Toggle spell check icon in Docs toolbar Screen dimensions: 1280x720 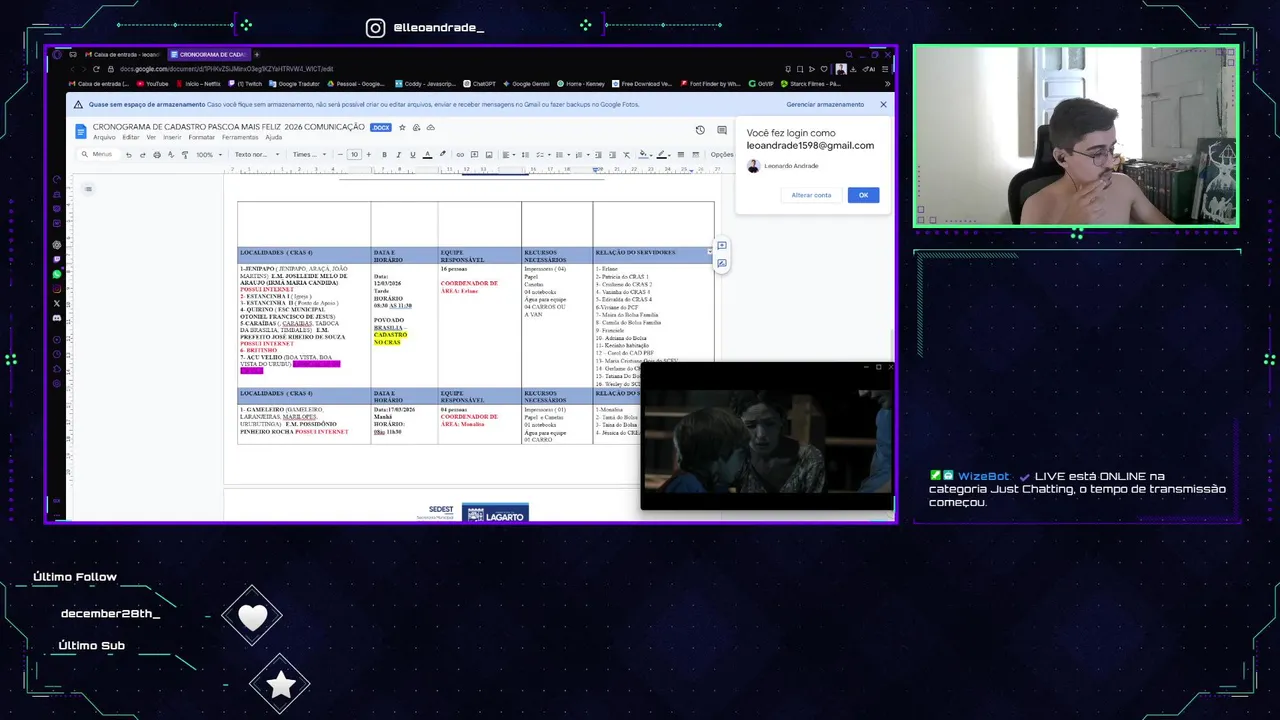click(171, 154)
